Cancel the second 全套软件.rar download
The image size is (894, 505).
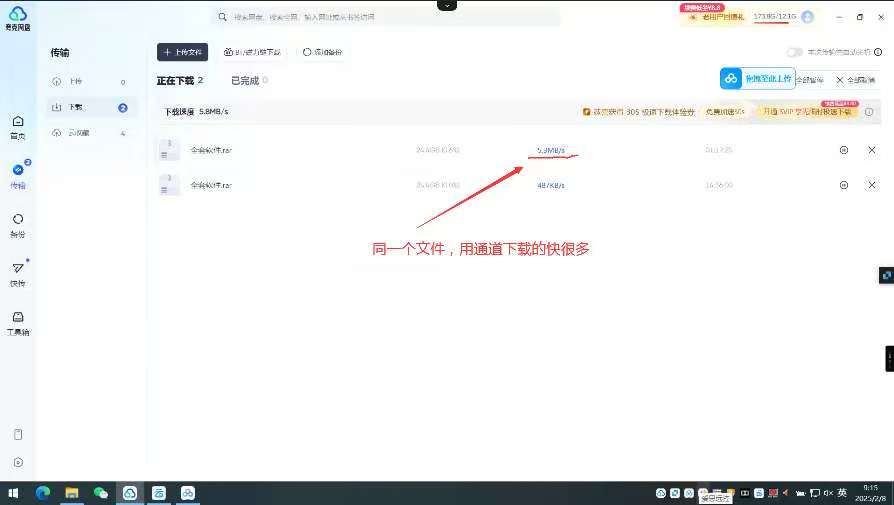pyautogui.click(x=872, y=185)
